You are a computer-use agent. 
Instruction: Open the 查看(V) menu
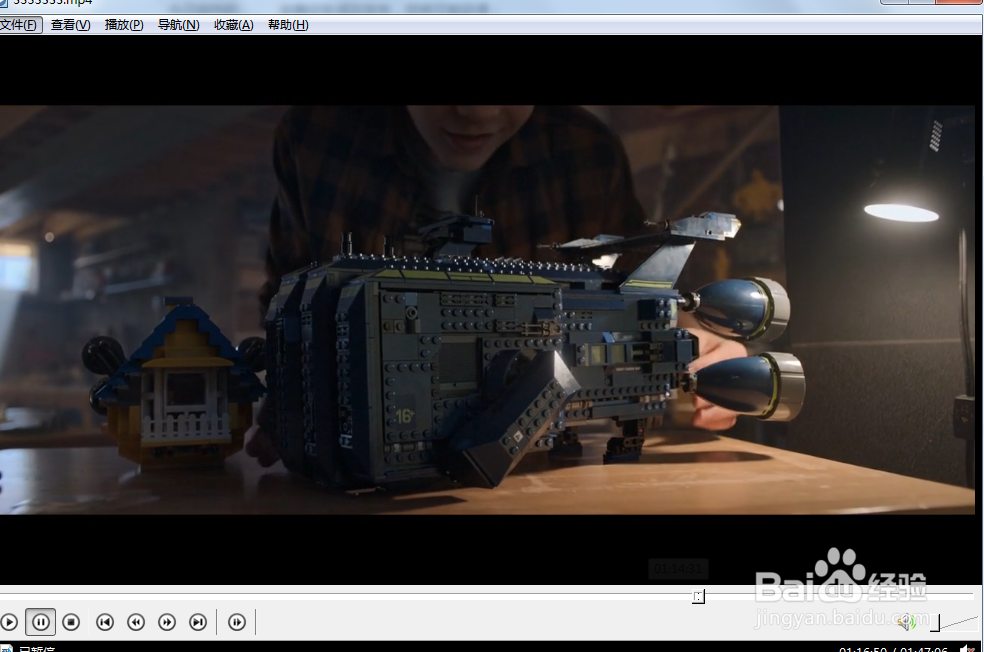(70, 25)
